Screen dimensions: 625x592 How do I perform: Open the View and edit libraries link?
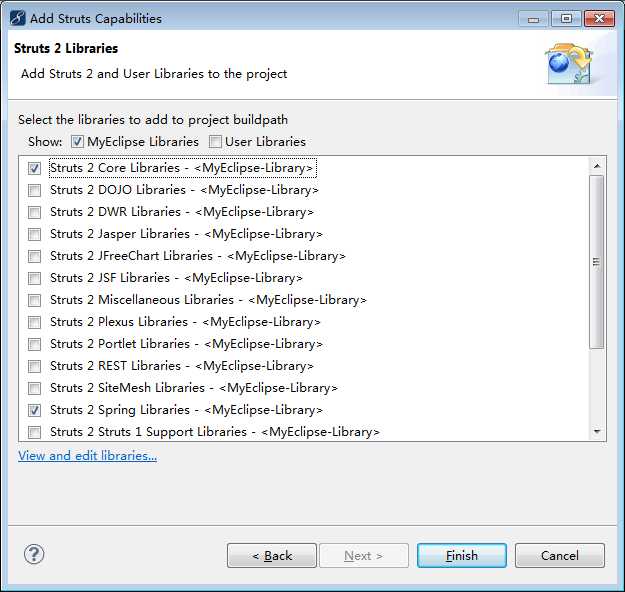[x=87, y=455]
